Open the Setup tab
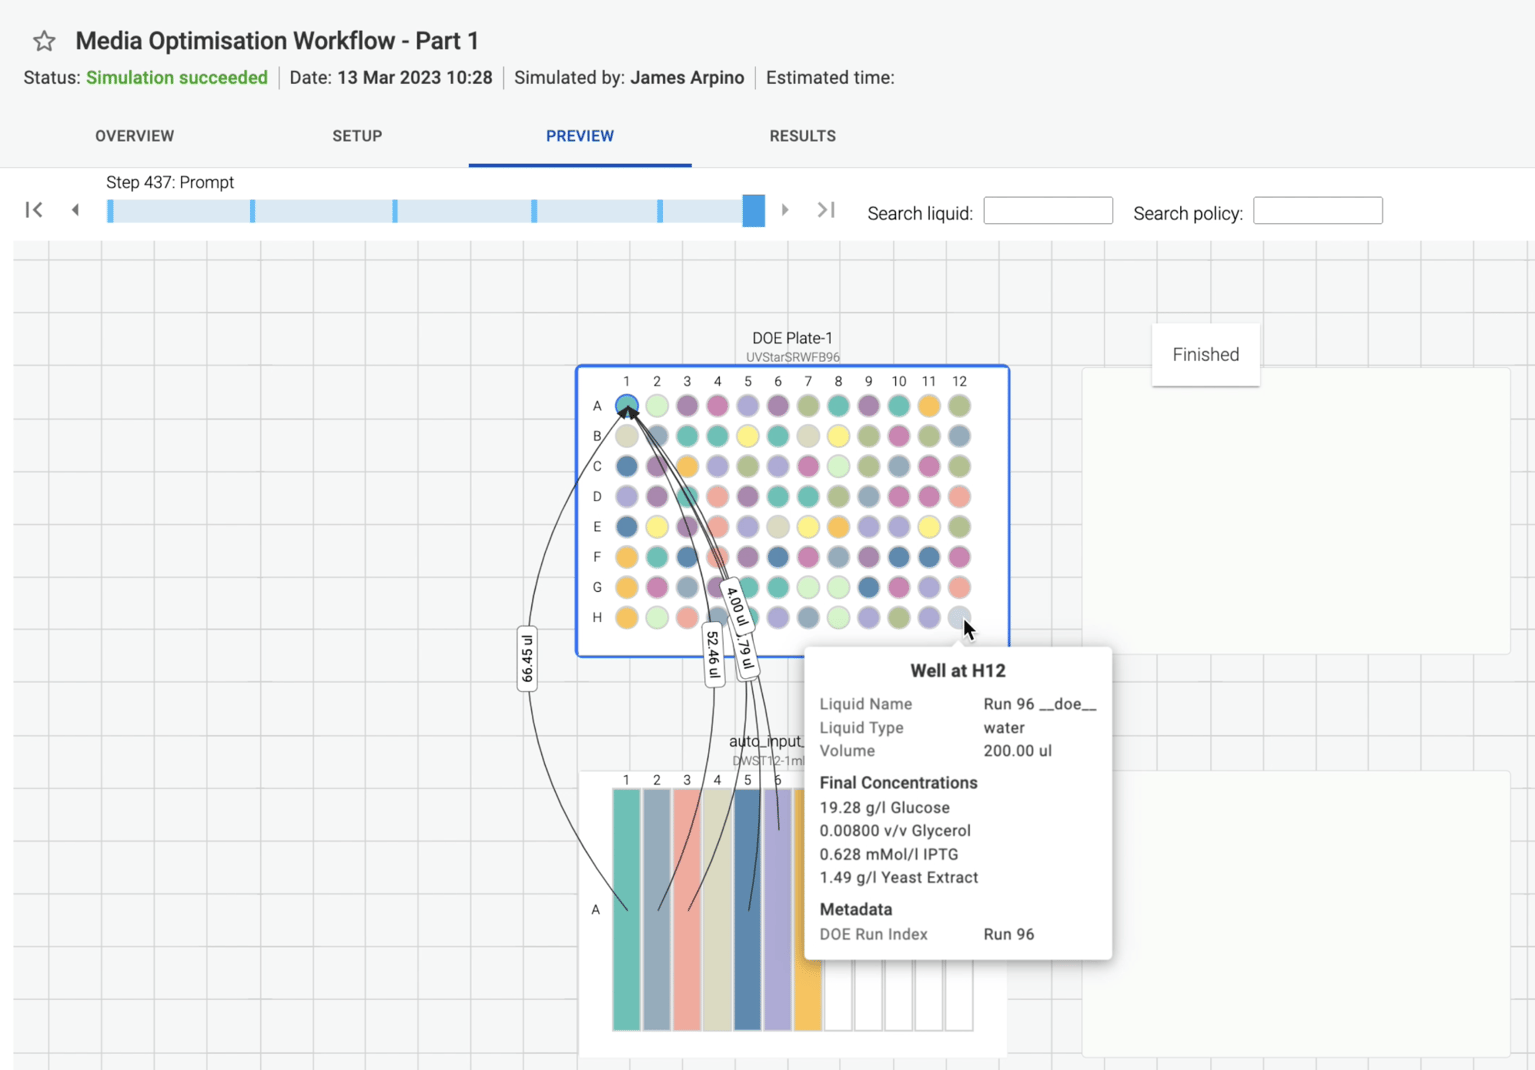1535x1070 pixels. click(x=357, y=136)
